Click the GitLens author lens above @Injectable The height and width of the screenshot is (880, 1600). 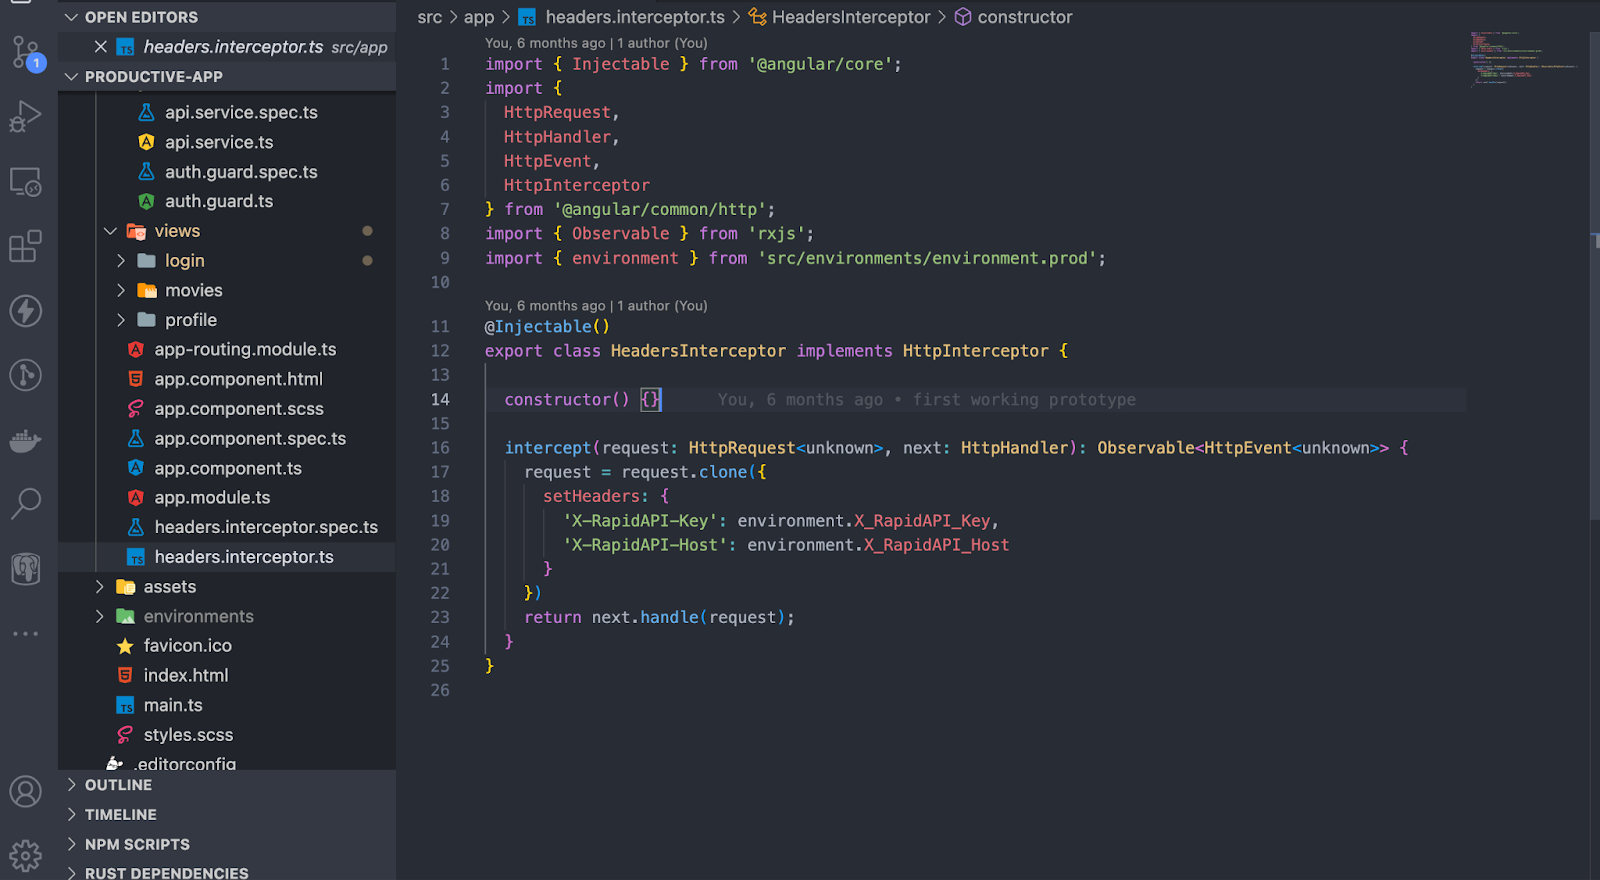pos(596,306)
